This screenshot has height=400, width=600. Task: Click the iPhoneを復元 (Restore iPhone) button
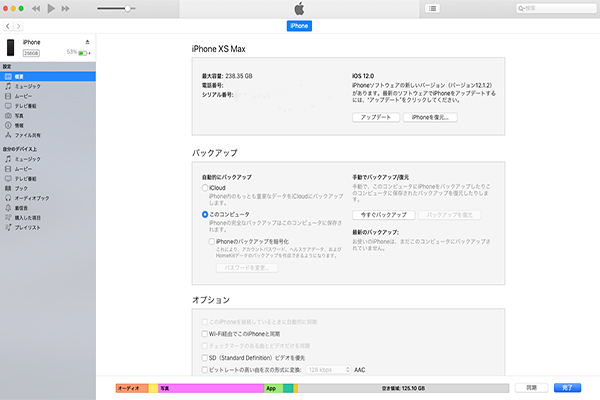tap(430, 118)
